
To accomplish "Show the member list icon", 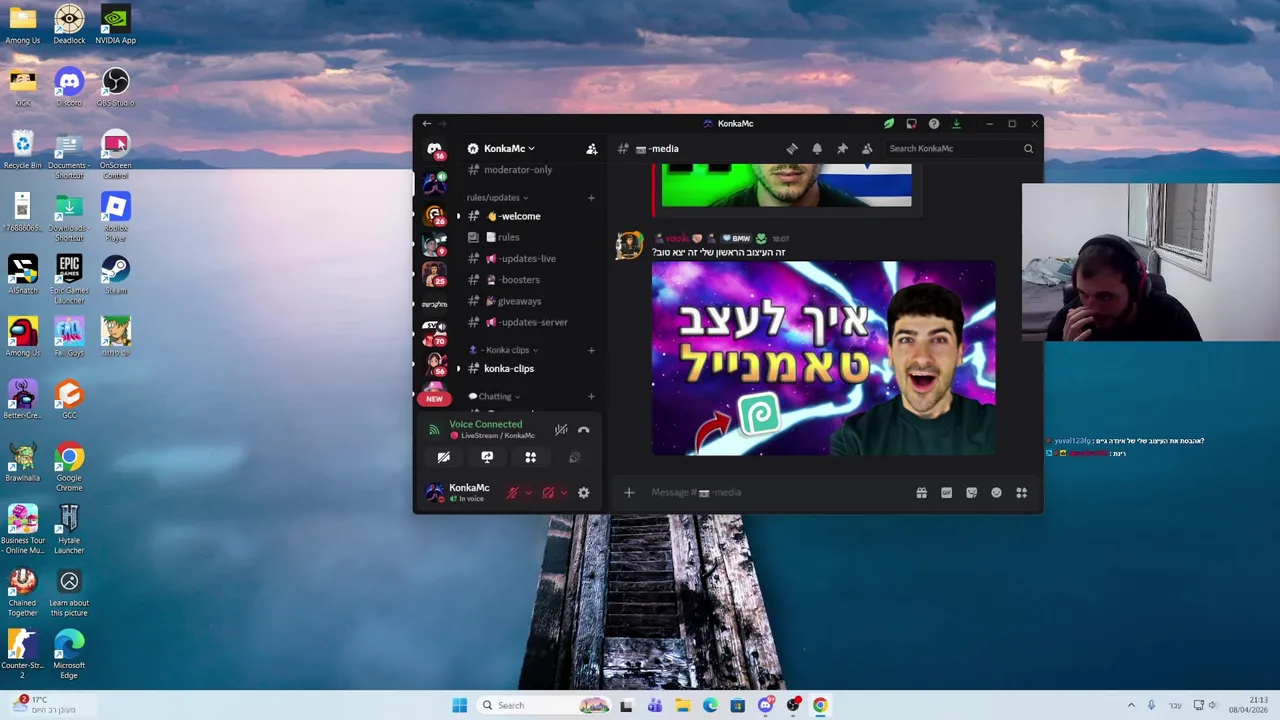I will pos(867,148).
